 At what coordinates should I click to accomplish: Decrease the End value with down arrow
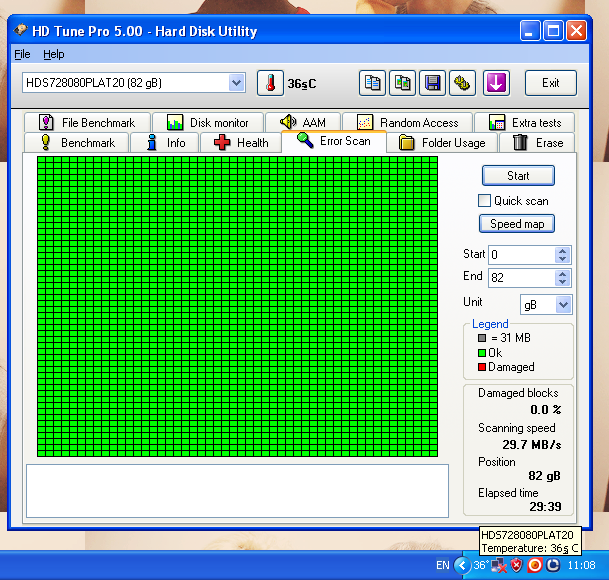click(562, 282)
